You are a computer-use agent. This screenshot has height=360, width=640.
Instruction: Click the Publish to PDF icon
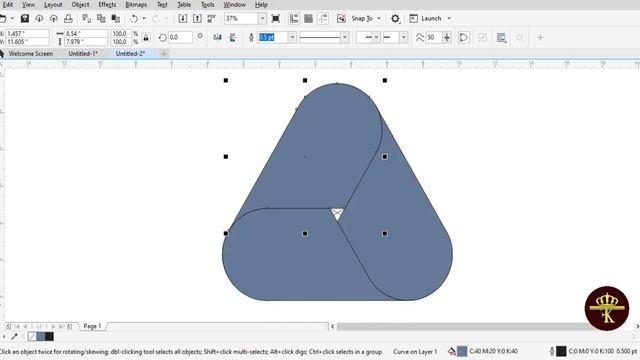tap(211, 18)
